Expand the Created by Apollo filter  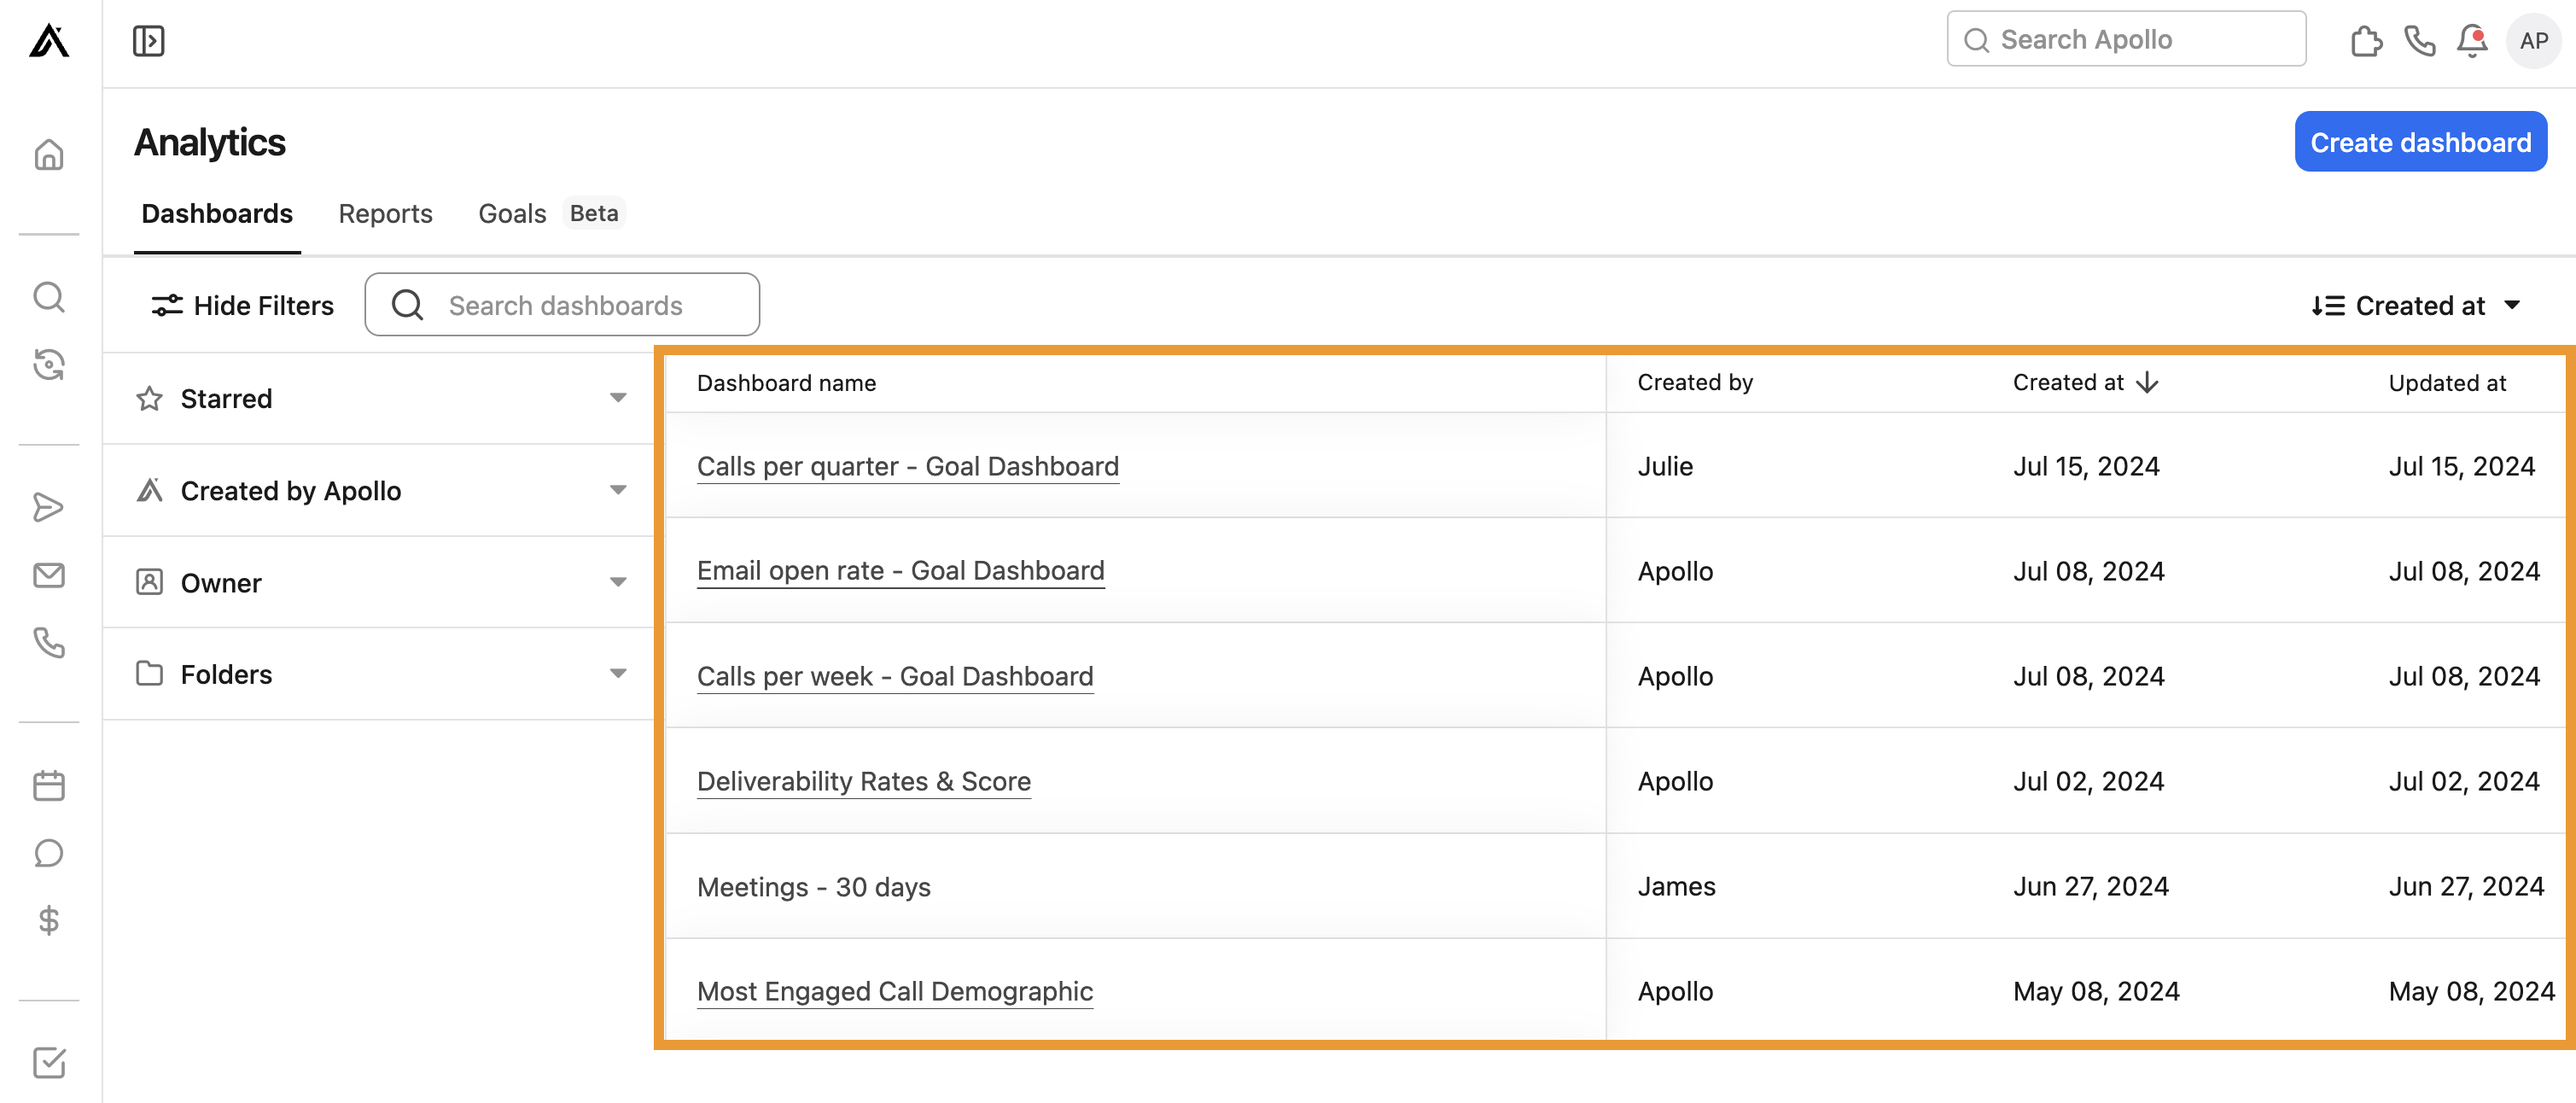coord(617,490)
